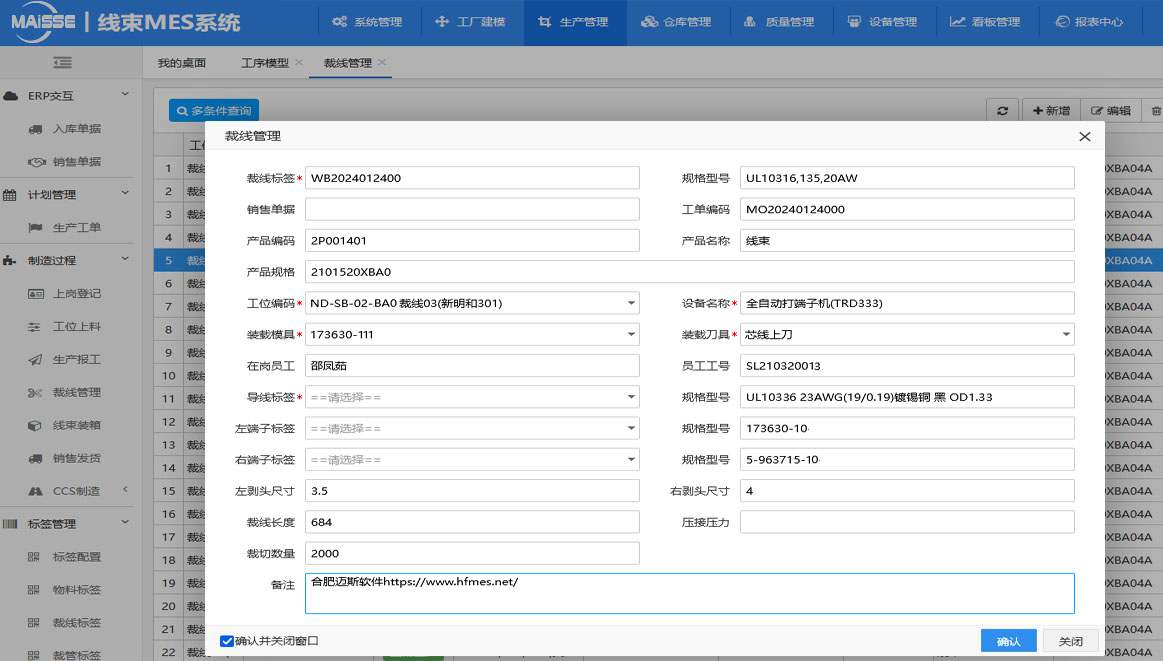Click the 裁管标签 icon at sidebar bottom
This screenshot has width=1163, height=661.
[x=34, y=655]
